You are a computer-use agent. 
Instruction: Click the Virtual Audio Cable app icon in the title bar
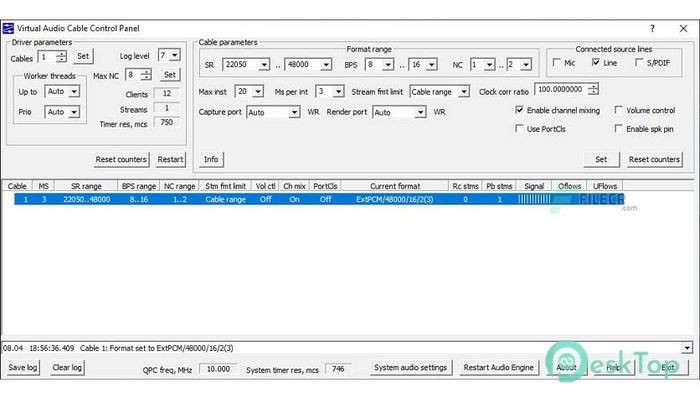[8, 29]
